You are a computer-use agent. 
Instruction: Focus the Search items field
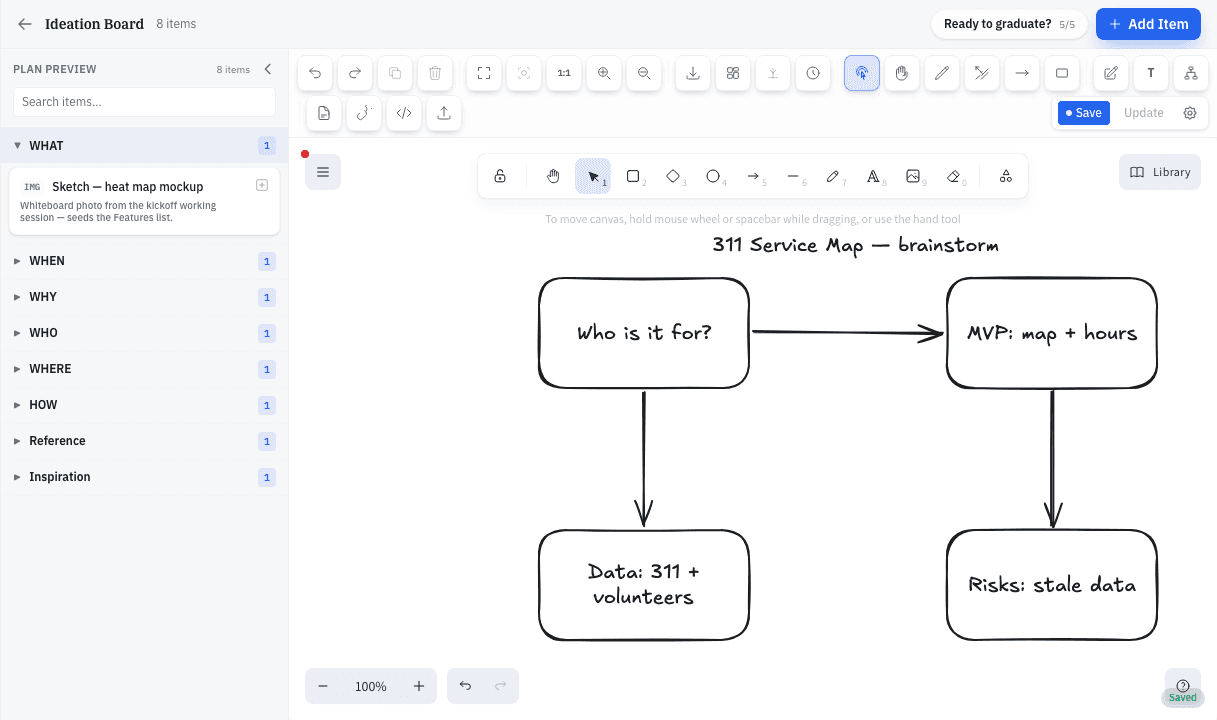[x=144, y=101]
